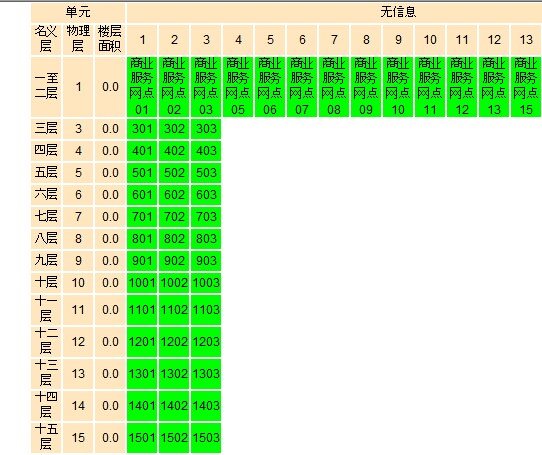Open room 1401 cell
The image size is (542, 455).
coord(142,406)
